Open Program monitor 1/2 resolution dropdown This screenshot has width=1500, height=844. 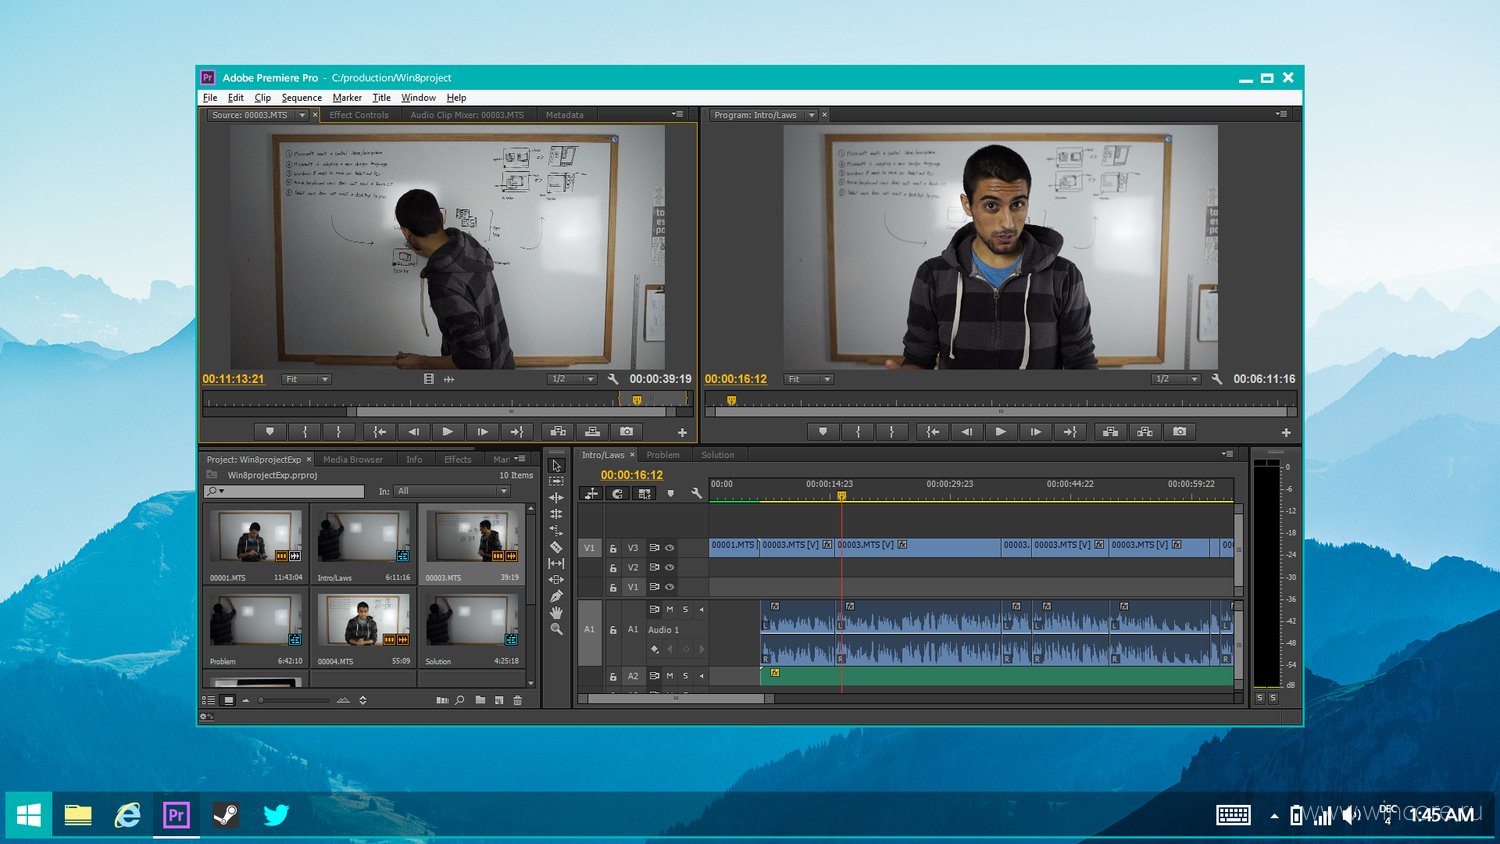[1176, 379]
